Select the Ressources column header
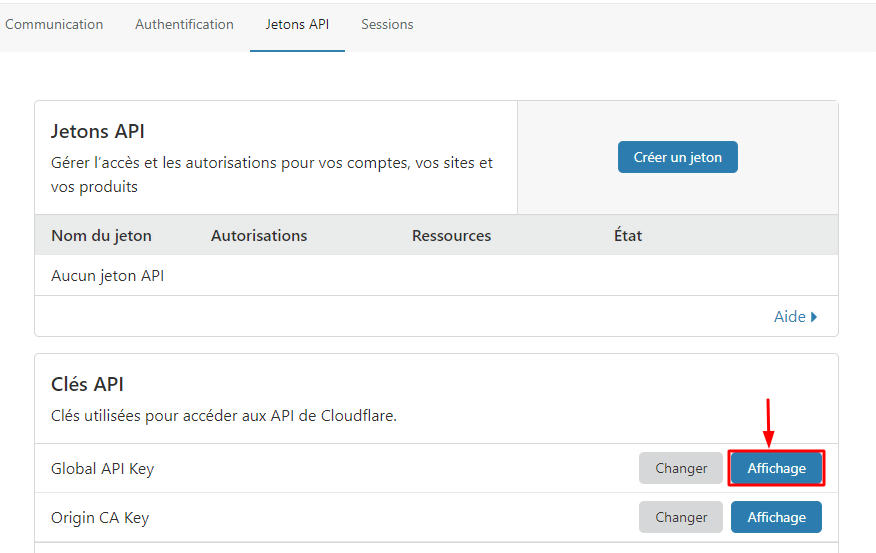Image resolution: width=876 pixels, height=553 pixels. 451,236
